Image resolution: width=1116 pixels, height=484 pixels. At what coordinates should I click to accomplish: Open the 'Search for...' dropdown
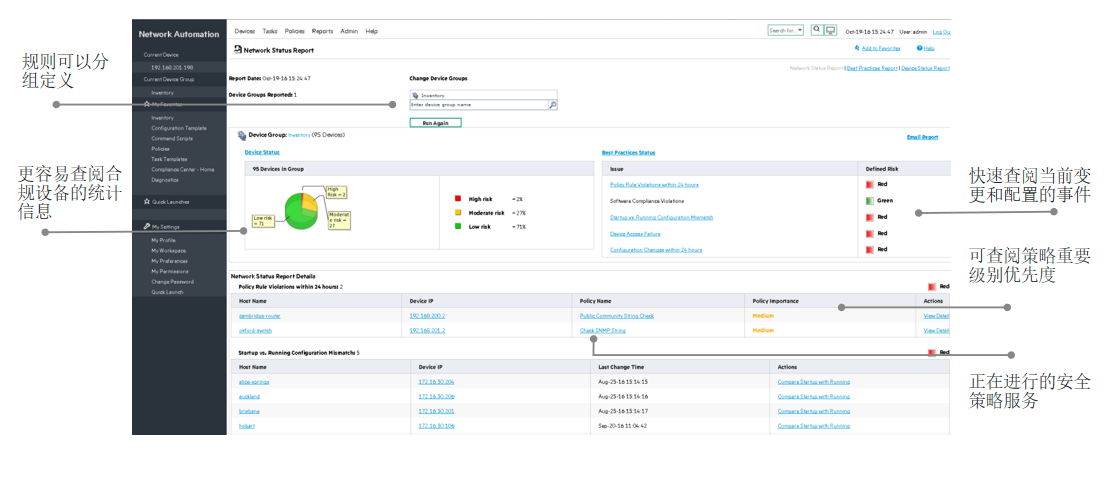(786, 31)
